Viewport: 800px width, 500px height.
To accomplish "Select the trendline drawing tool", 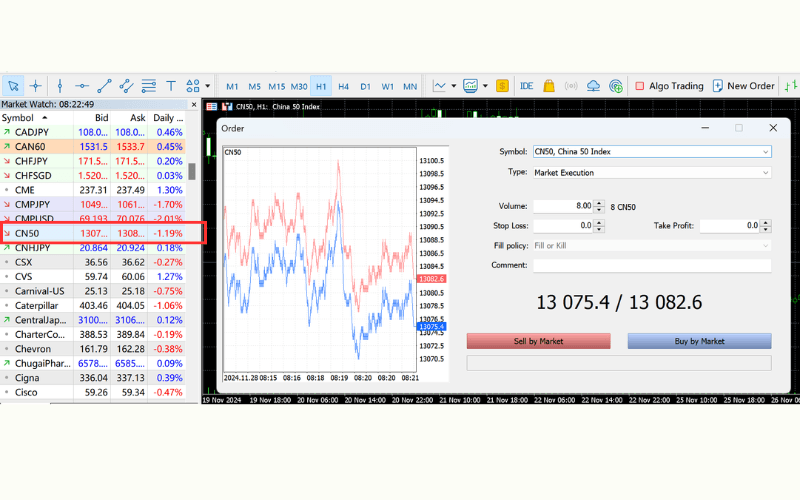I will (x=104, y=86).
